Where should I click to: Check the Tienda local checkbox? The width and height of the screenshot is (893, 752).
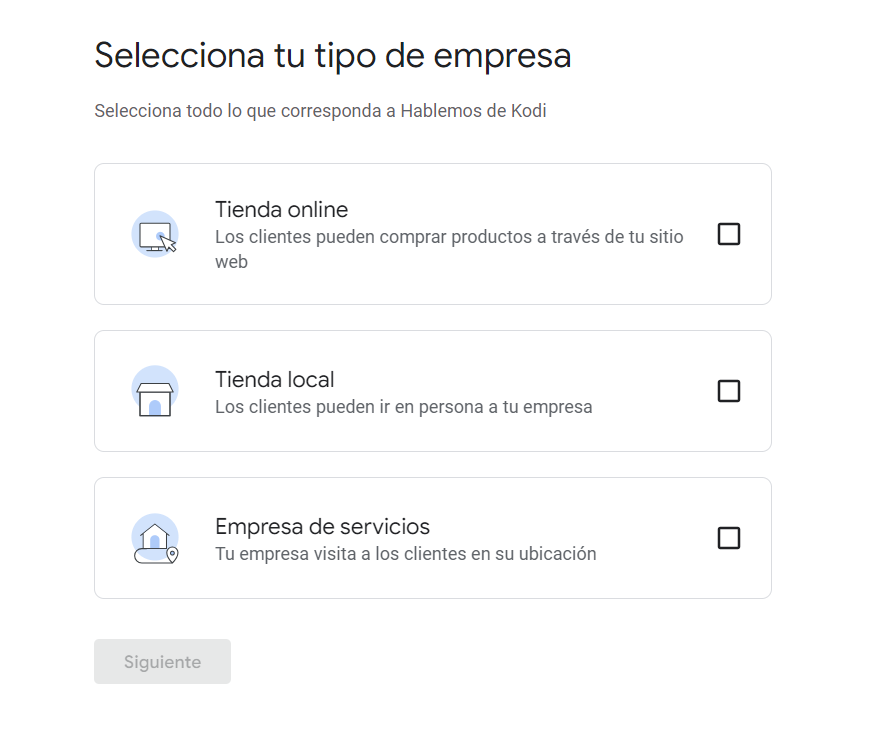[729, 391]
